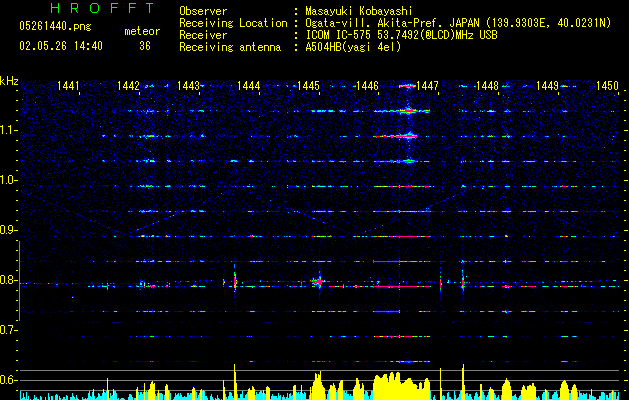Screen dimensions: 629x400
Task: Click the 1442 time marker
Action: (128, 86)
